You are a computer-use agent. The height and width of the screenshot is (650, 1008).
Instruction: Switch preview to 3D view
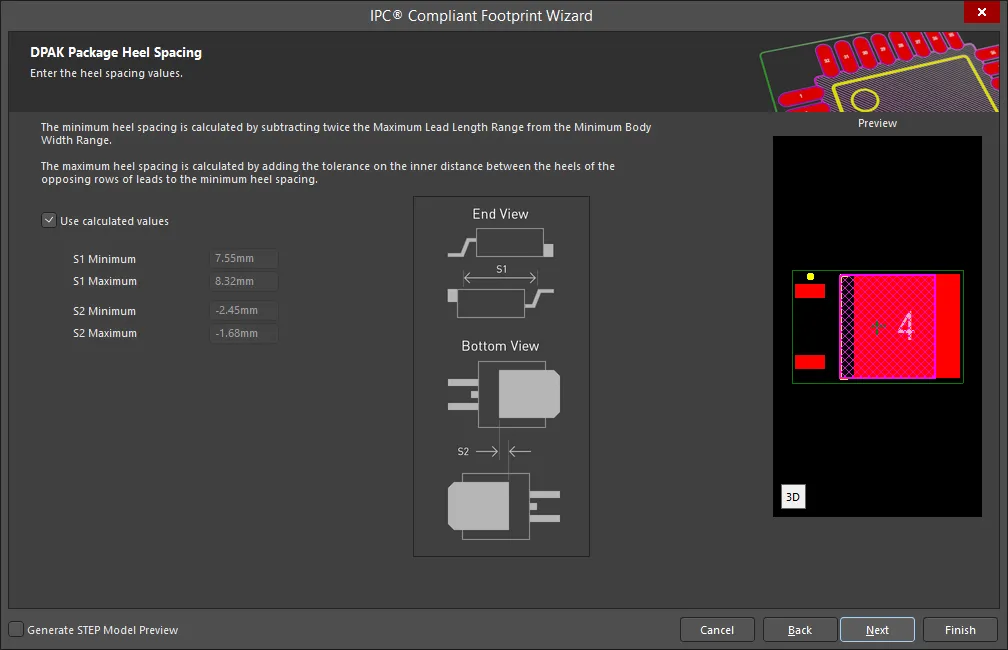coord(793,496)
